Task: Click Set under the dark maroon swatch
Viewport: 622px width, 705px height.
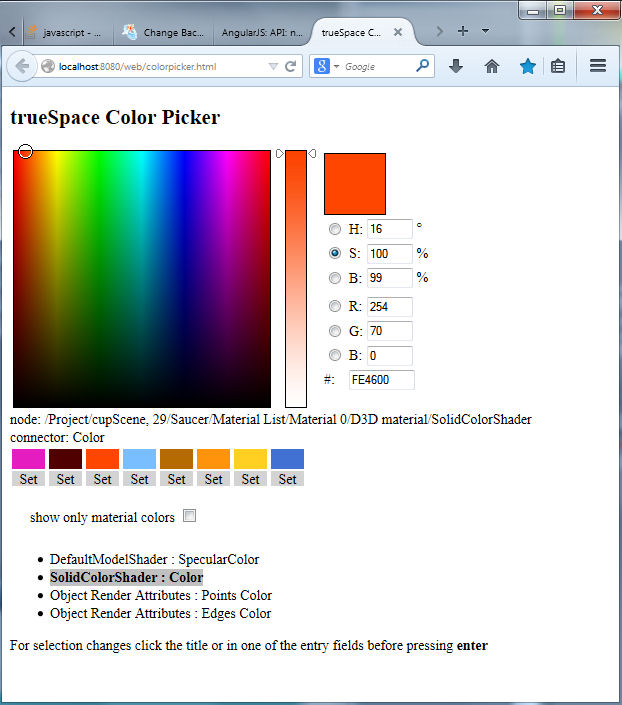Action: [66, 479]
